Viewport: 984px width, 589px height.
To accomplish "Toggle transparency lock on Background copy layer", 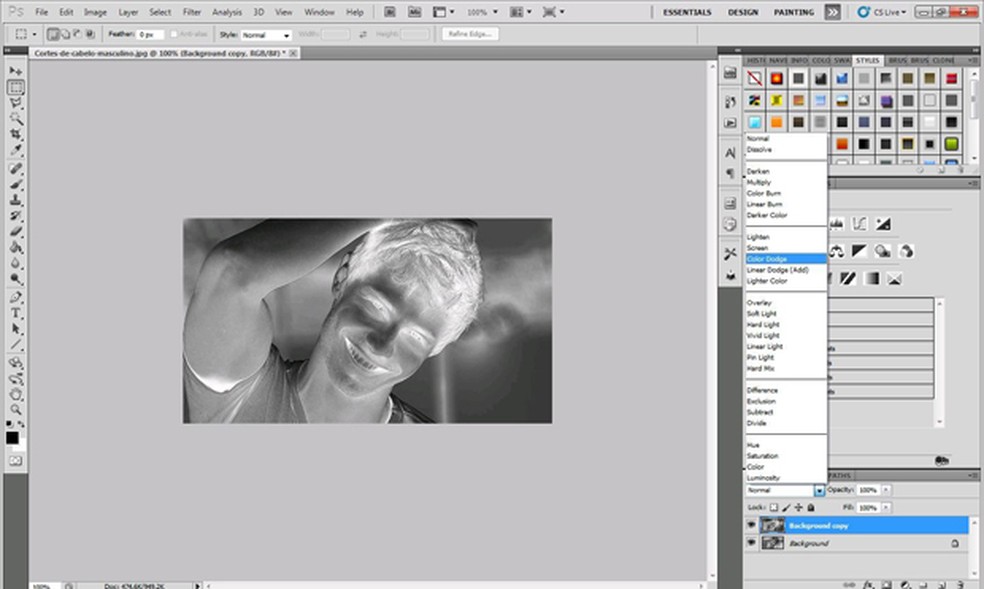I will pyautogui.click(x=772, y=506).
